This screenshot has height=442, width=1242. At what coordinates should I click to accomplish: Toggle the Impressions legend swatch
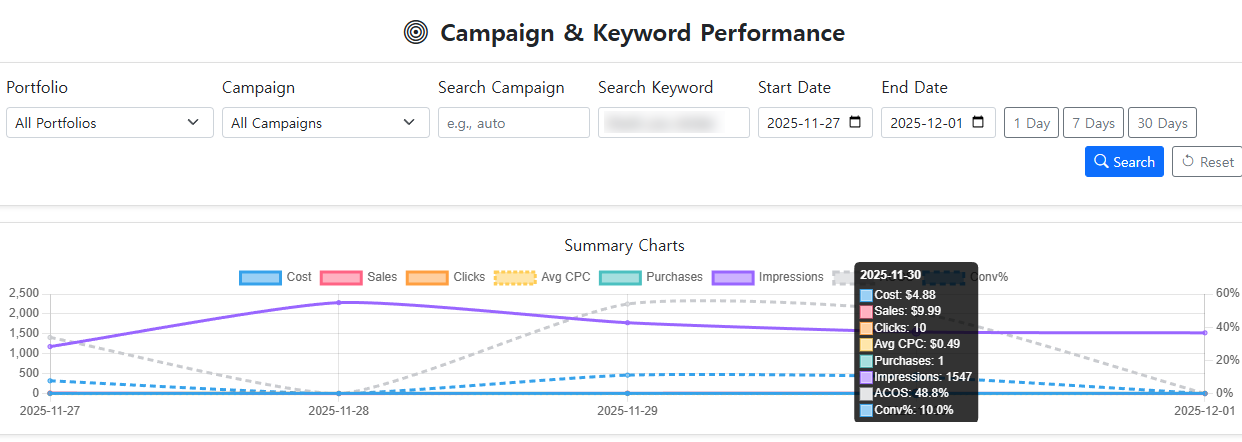click(732, 277)
